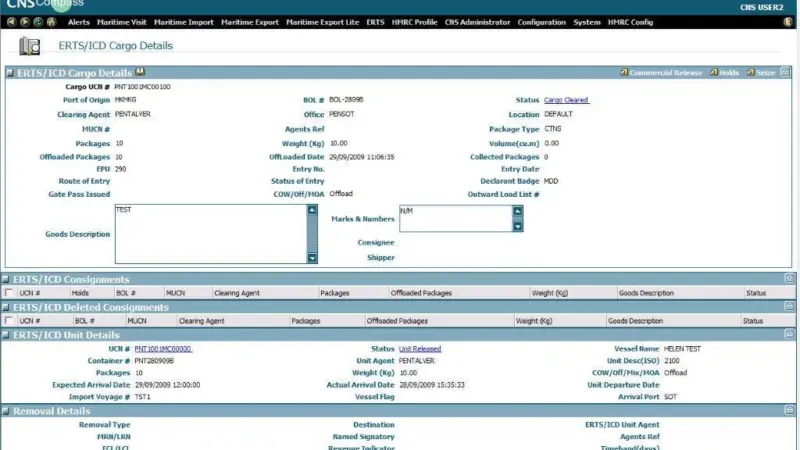The width and height of the screenshot is (800, 450).
Task: Open the CNS Administrator menu
Action: (478, 22)
